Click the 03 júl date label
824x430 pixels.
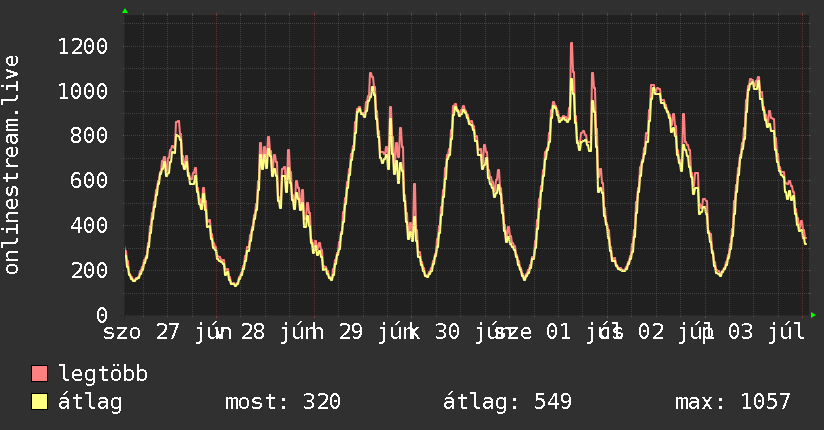[x=766, y=332]
